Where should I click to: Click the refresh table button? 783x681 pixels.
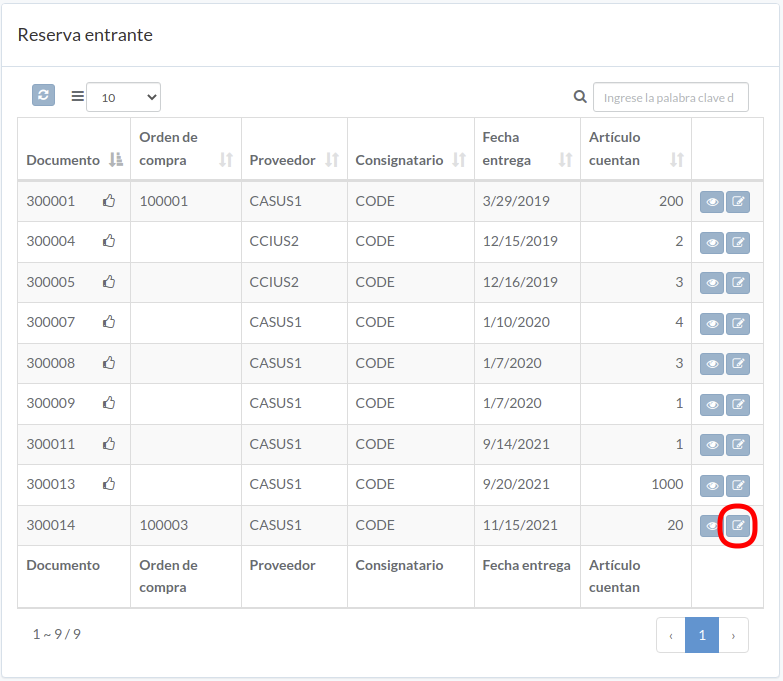pyautogui.click(x=43, y=95)
